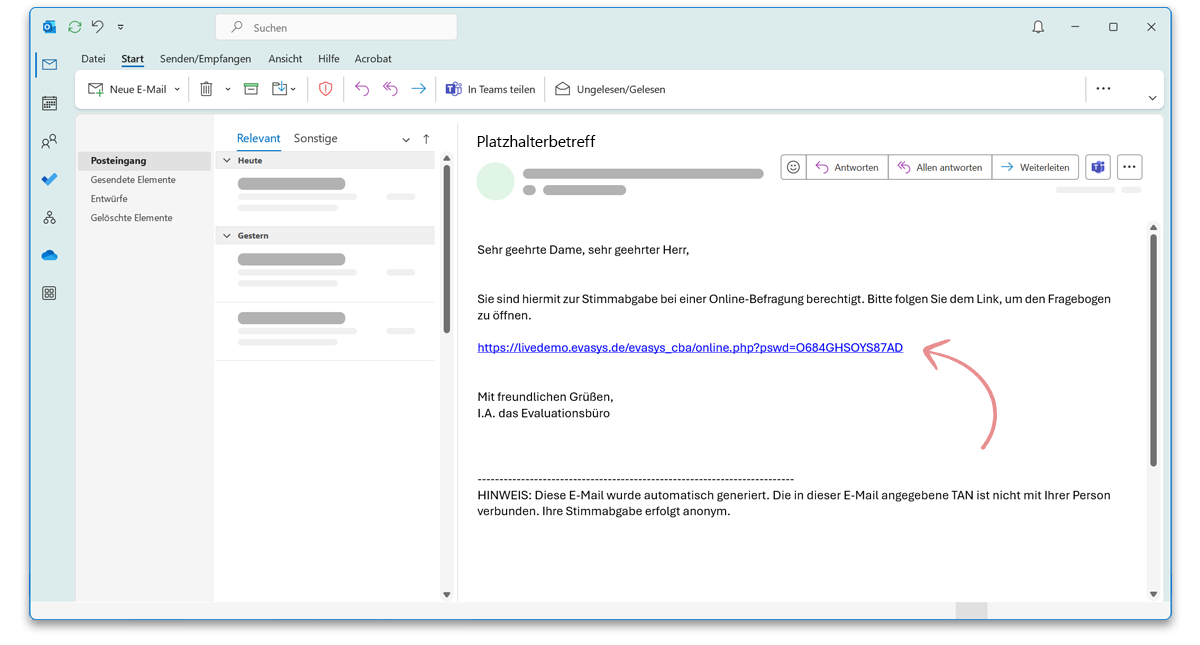Open the evasys survey link
This screenshot has width=1200, height=645.
point(690,348)
